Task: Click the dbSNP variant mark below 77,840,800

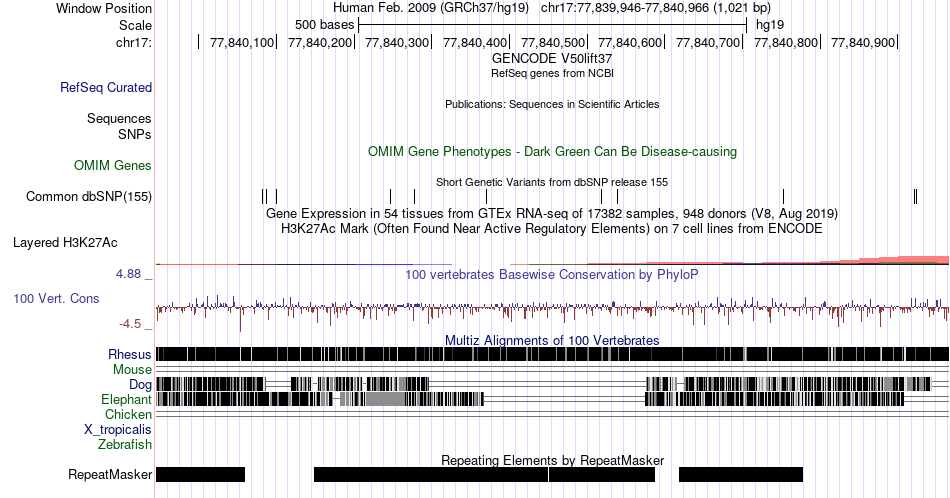Action: [783, 196]
